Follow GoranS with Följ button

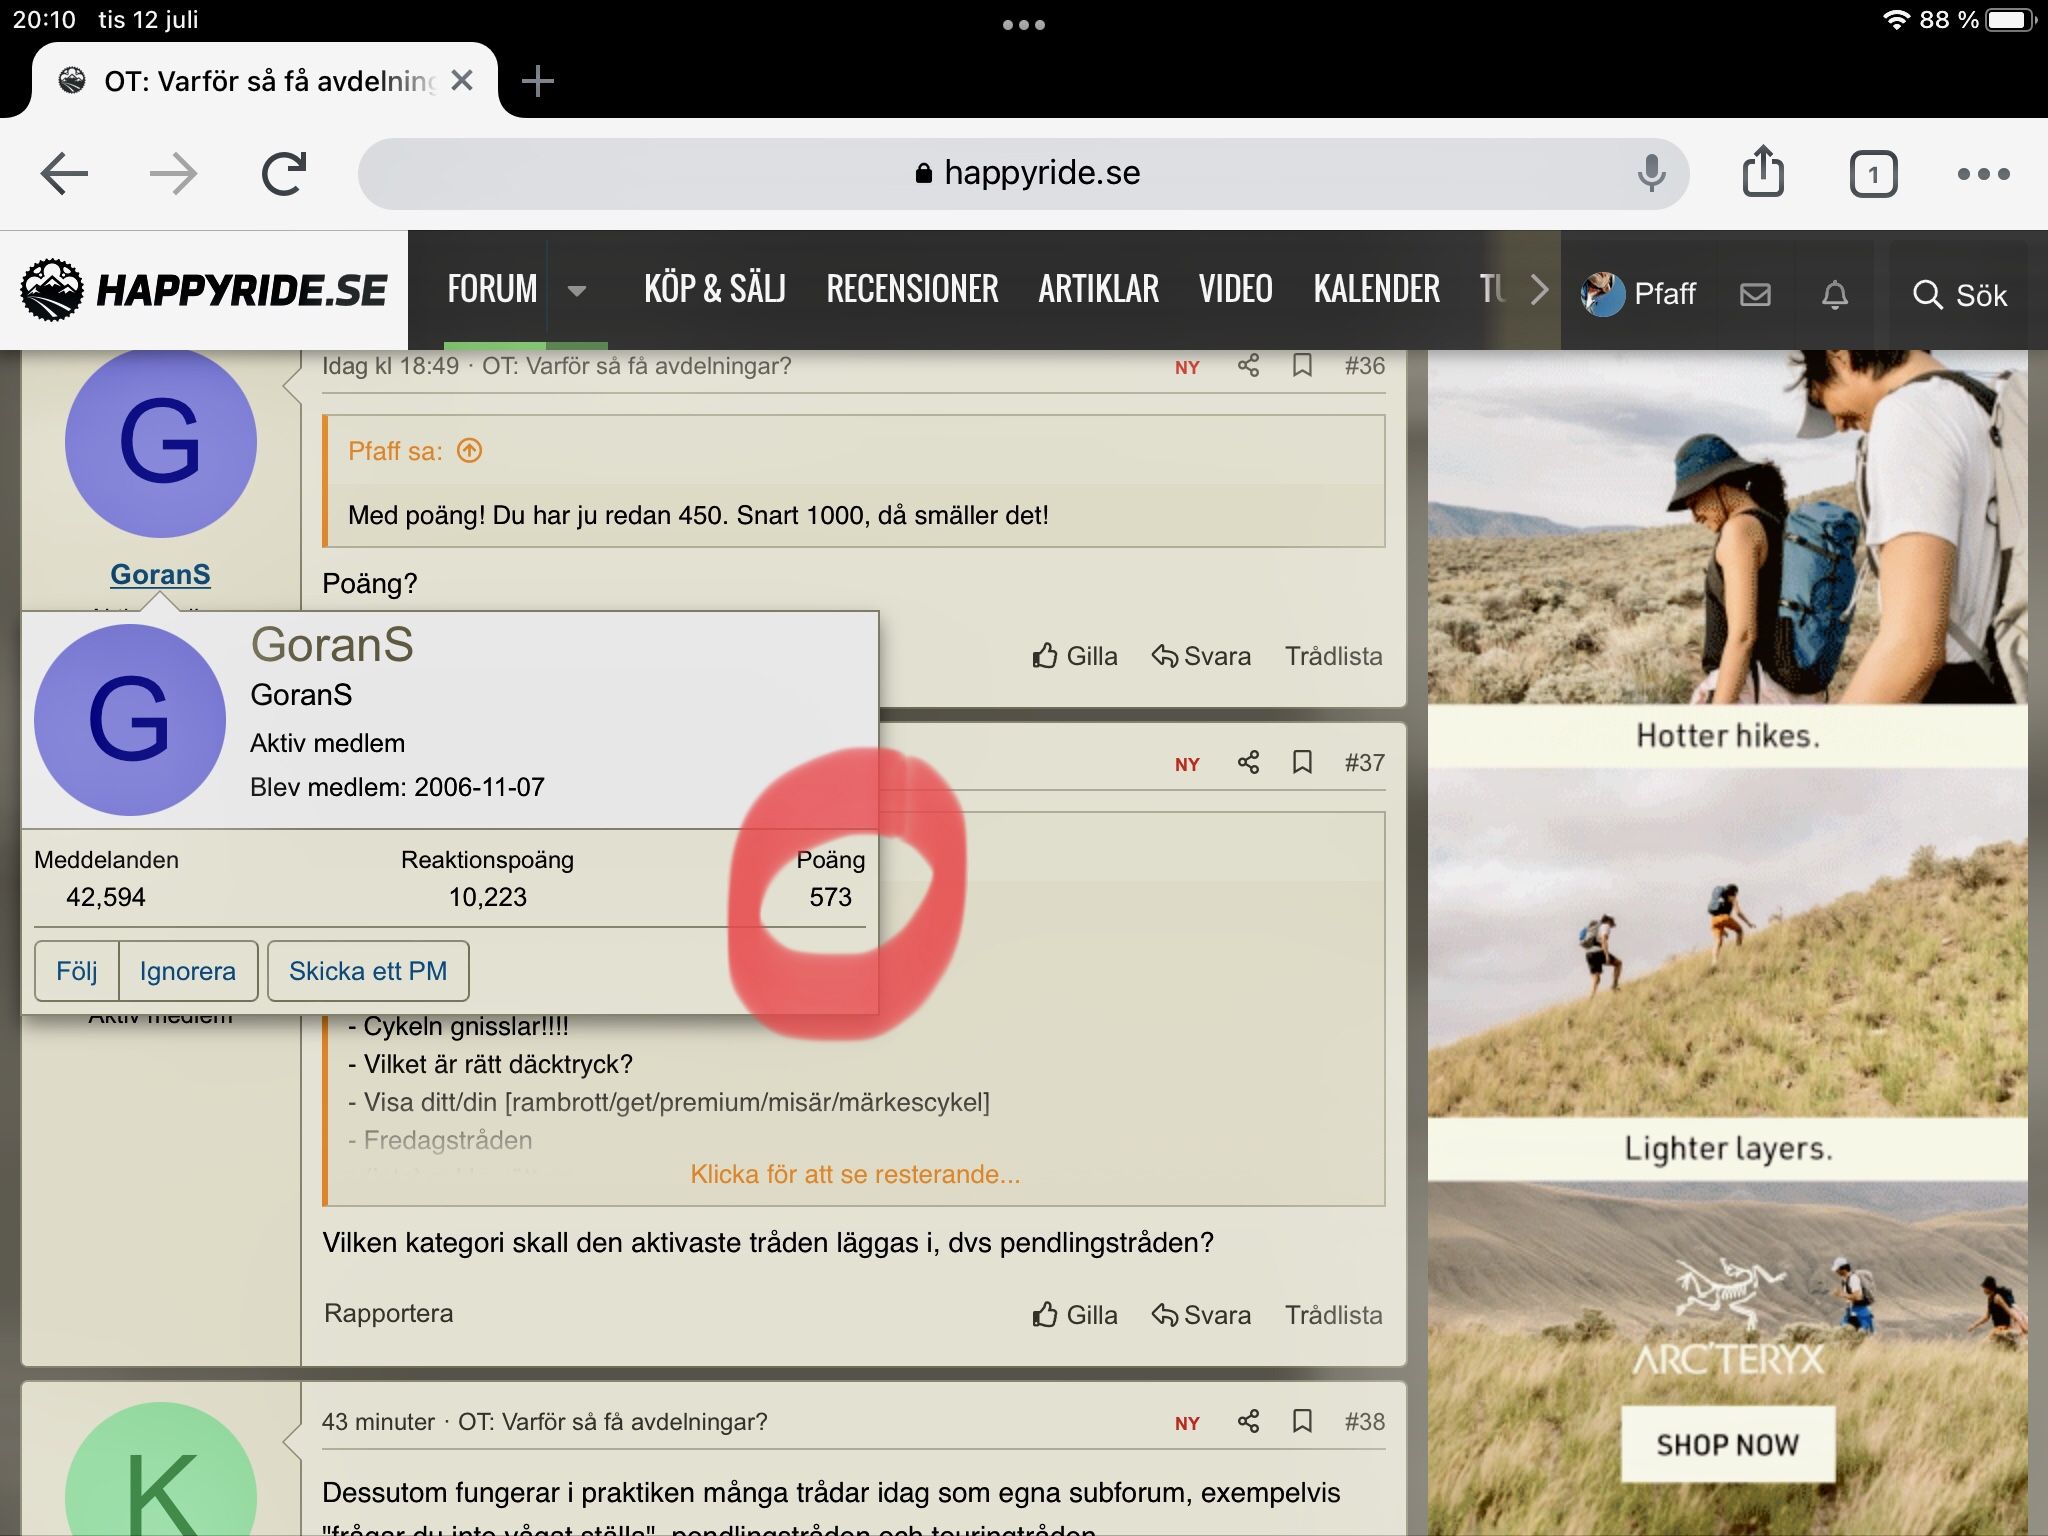[x=76, y=971]
